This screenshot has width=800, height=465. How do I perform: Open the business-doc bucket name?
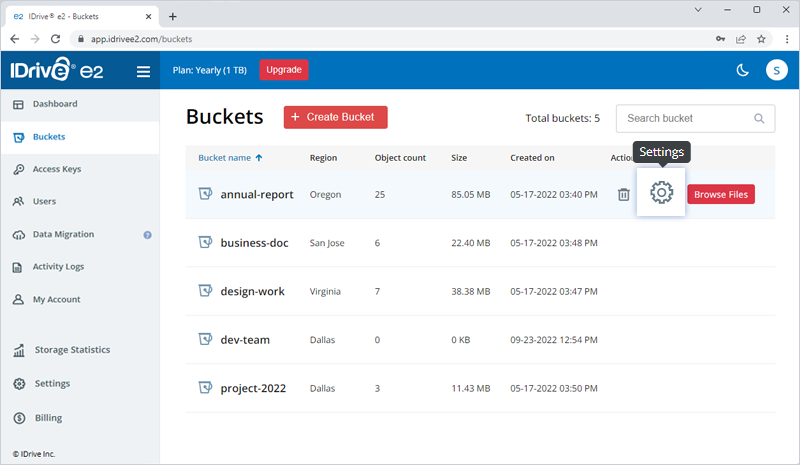coord(254,243)
